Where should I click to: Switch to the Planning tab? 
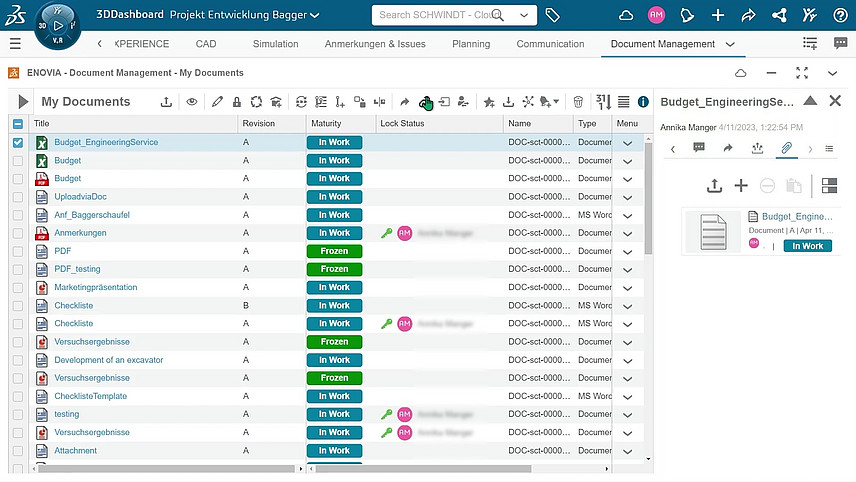point(471,44)
